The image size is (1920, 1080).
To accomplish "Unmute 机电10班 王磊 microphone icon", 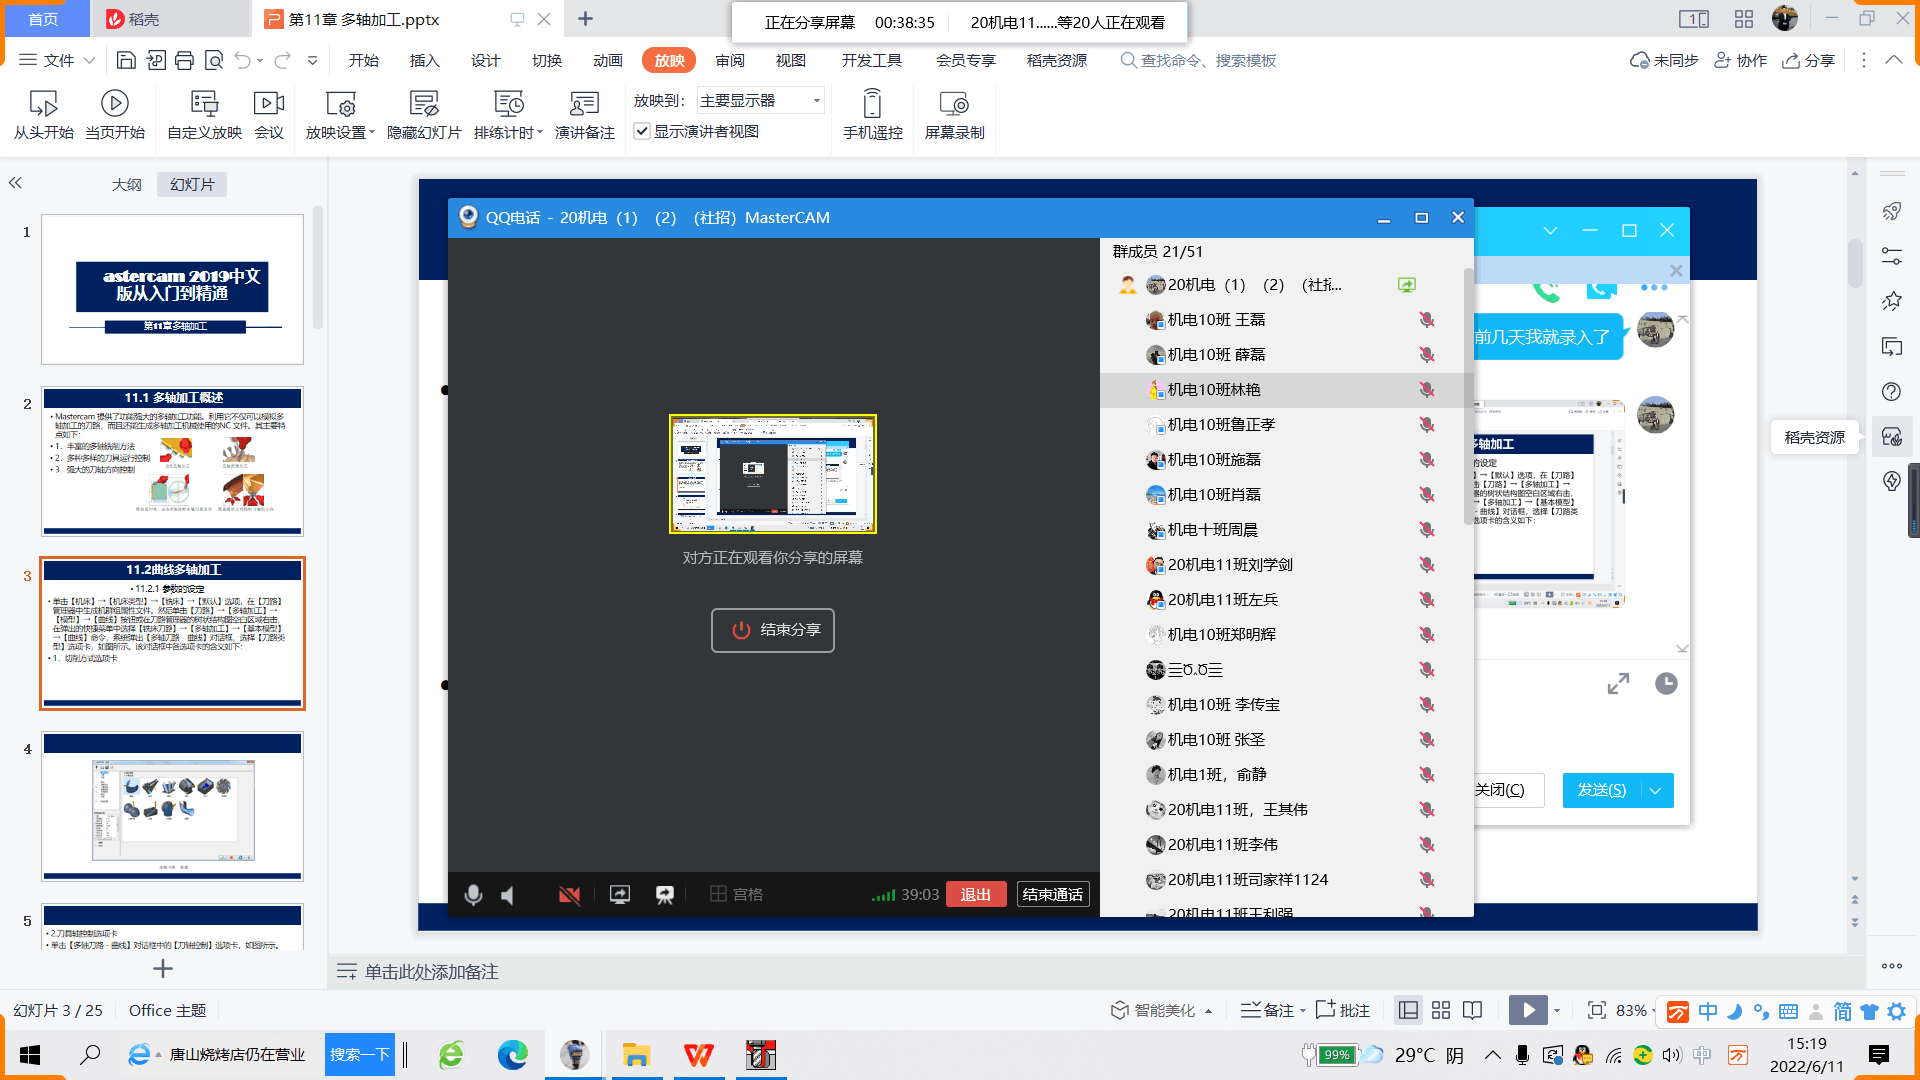I will [x=1427, y=320].
